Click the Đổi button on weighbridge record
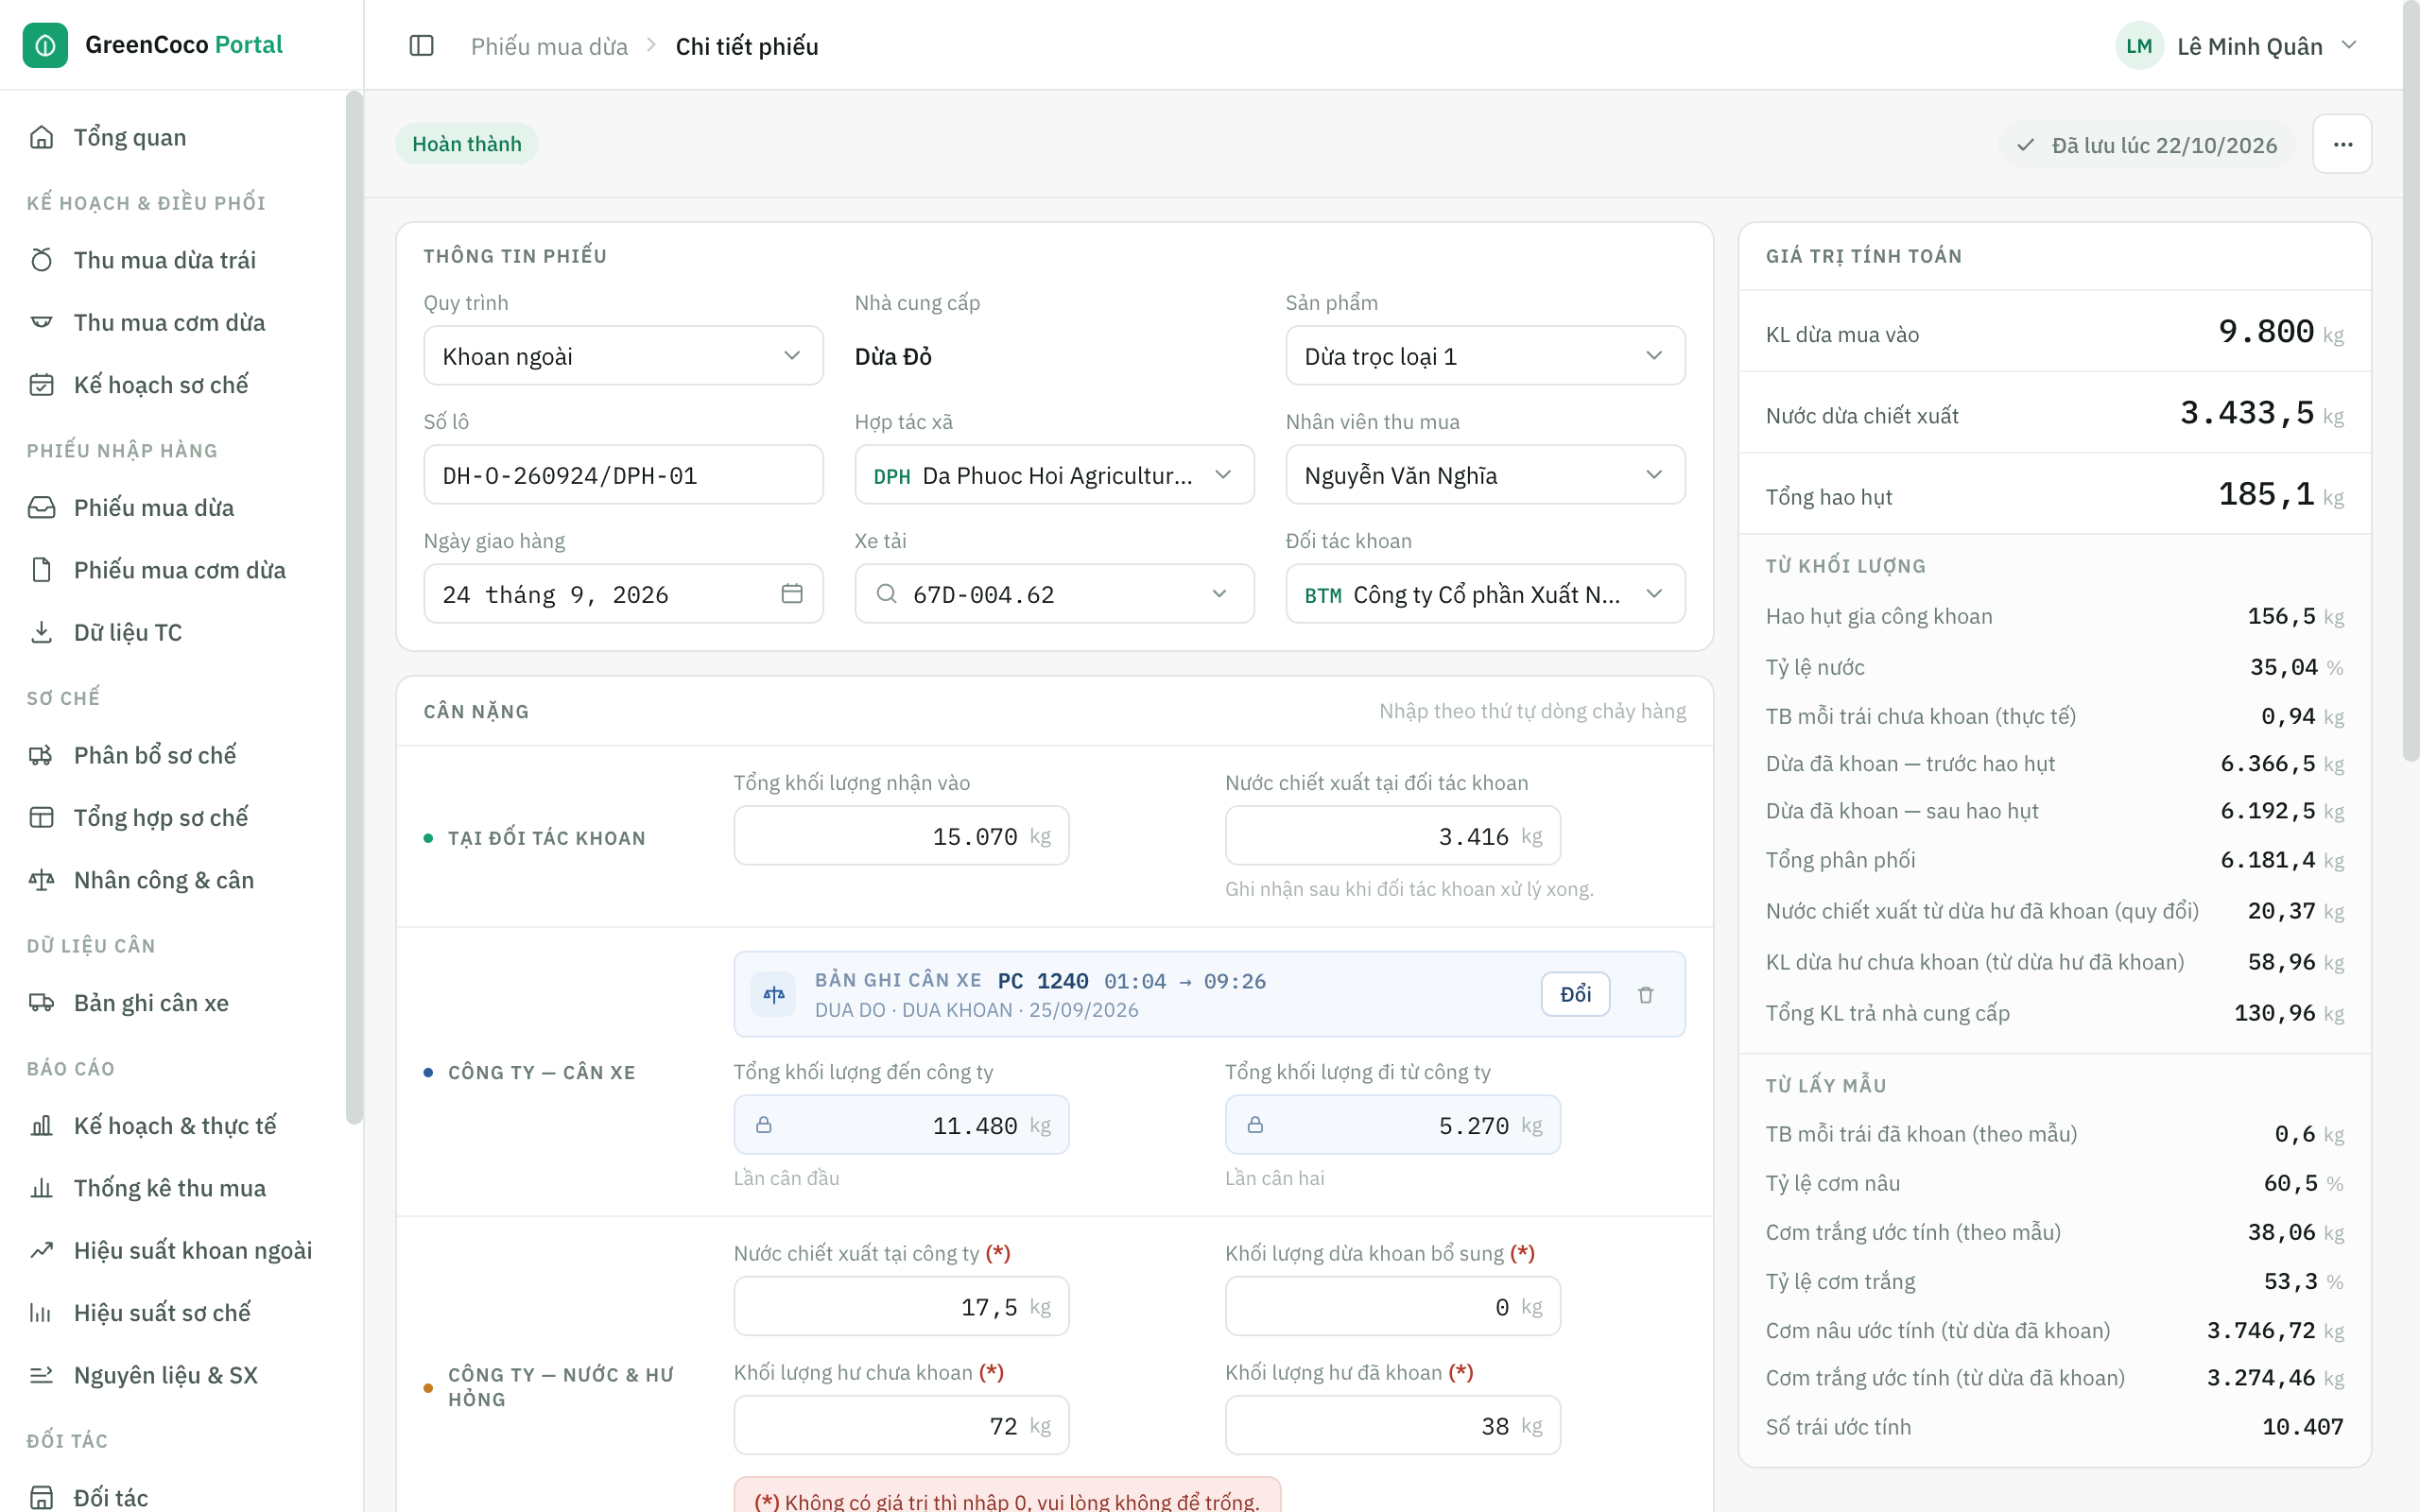The width and height of the screenshot is (2420, 1512). 1575,994
